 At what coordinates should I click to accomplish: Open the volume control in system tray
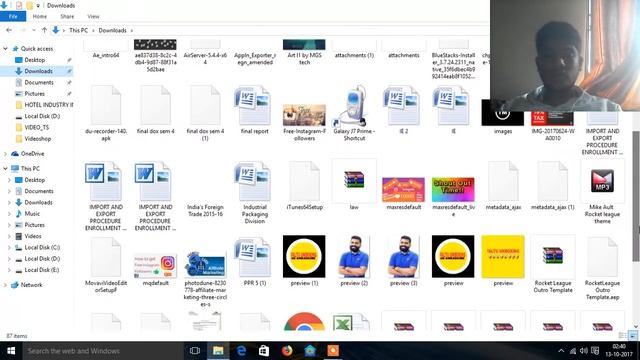point(584,351)
